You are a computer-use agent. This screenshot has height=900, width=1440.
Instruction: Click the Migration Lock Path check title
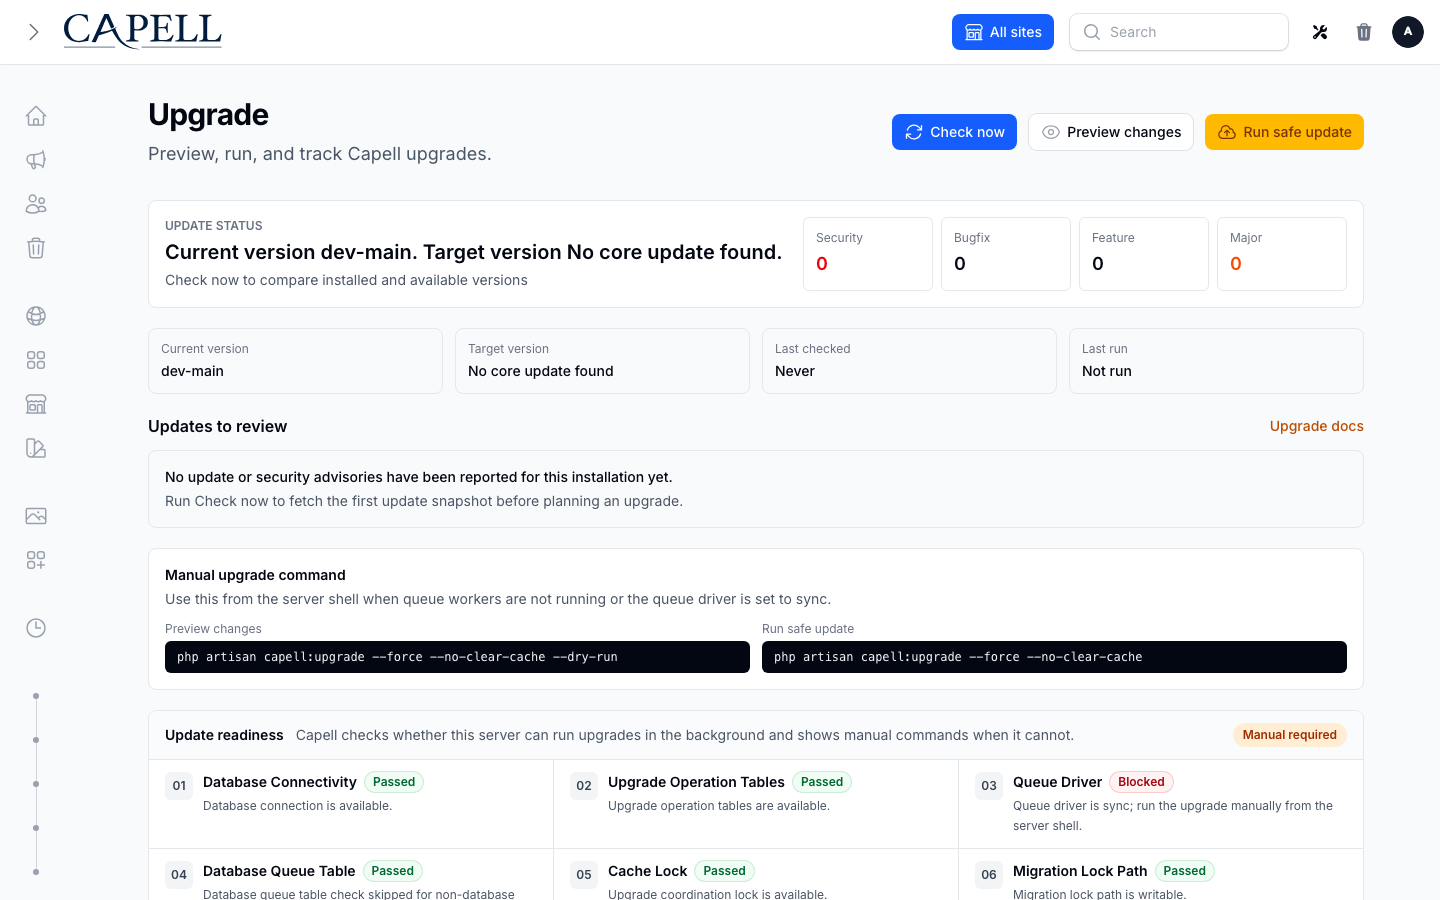tap(1080, 871)
